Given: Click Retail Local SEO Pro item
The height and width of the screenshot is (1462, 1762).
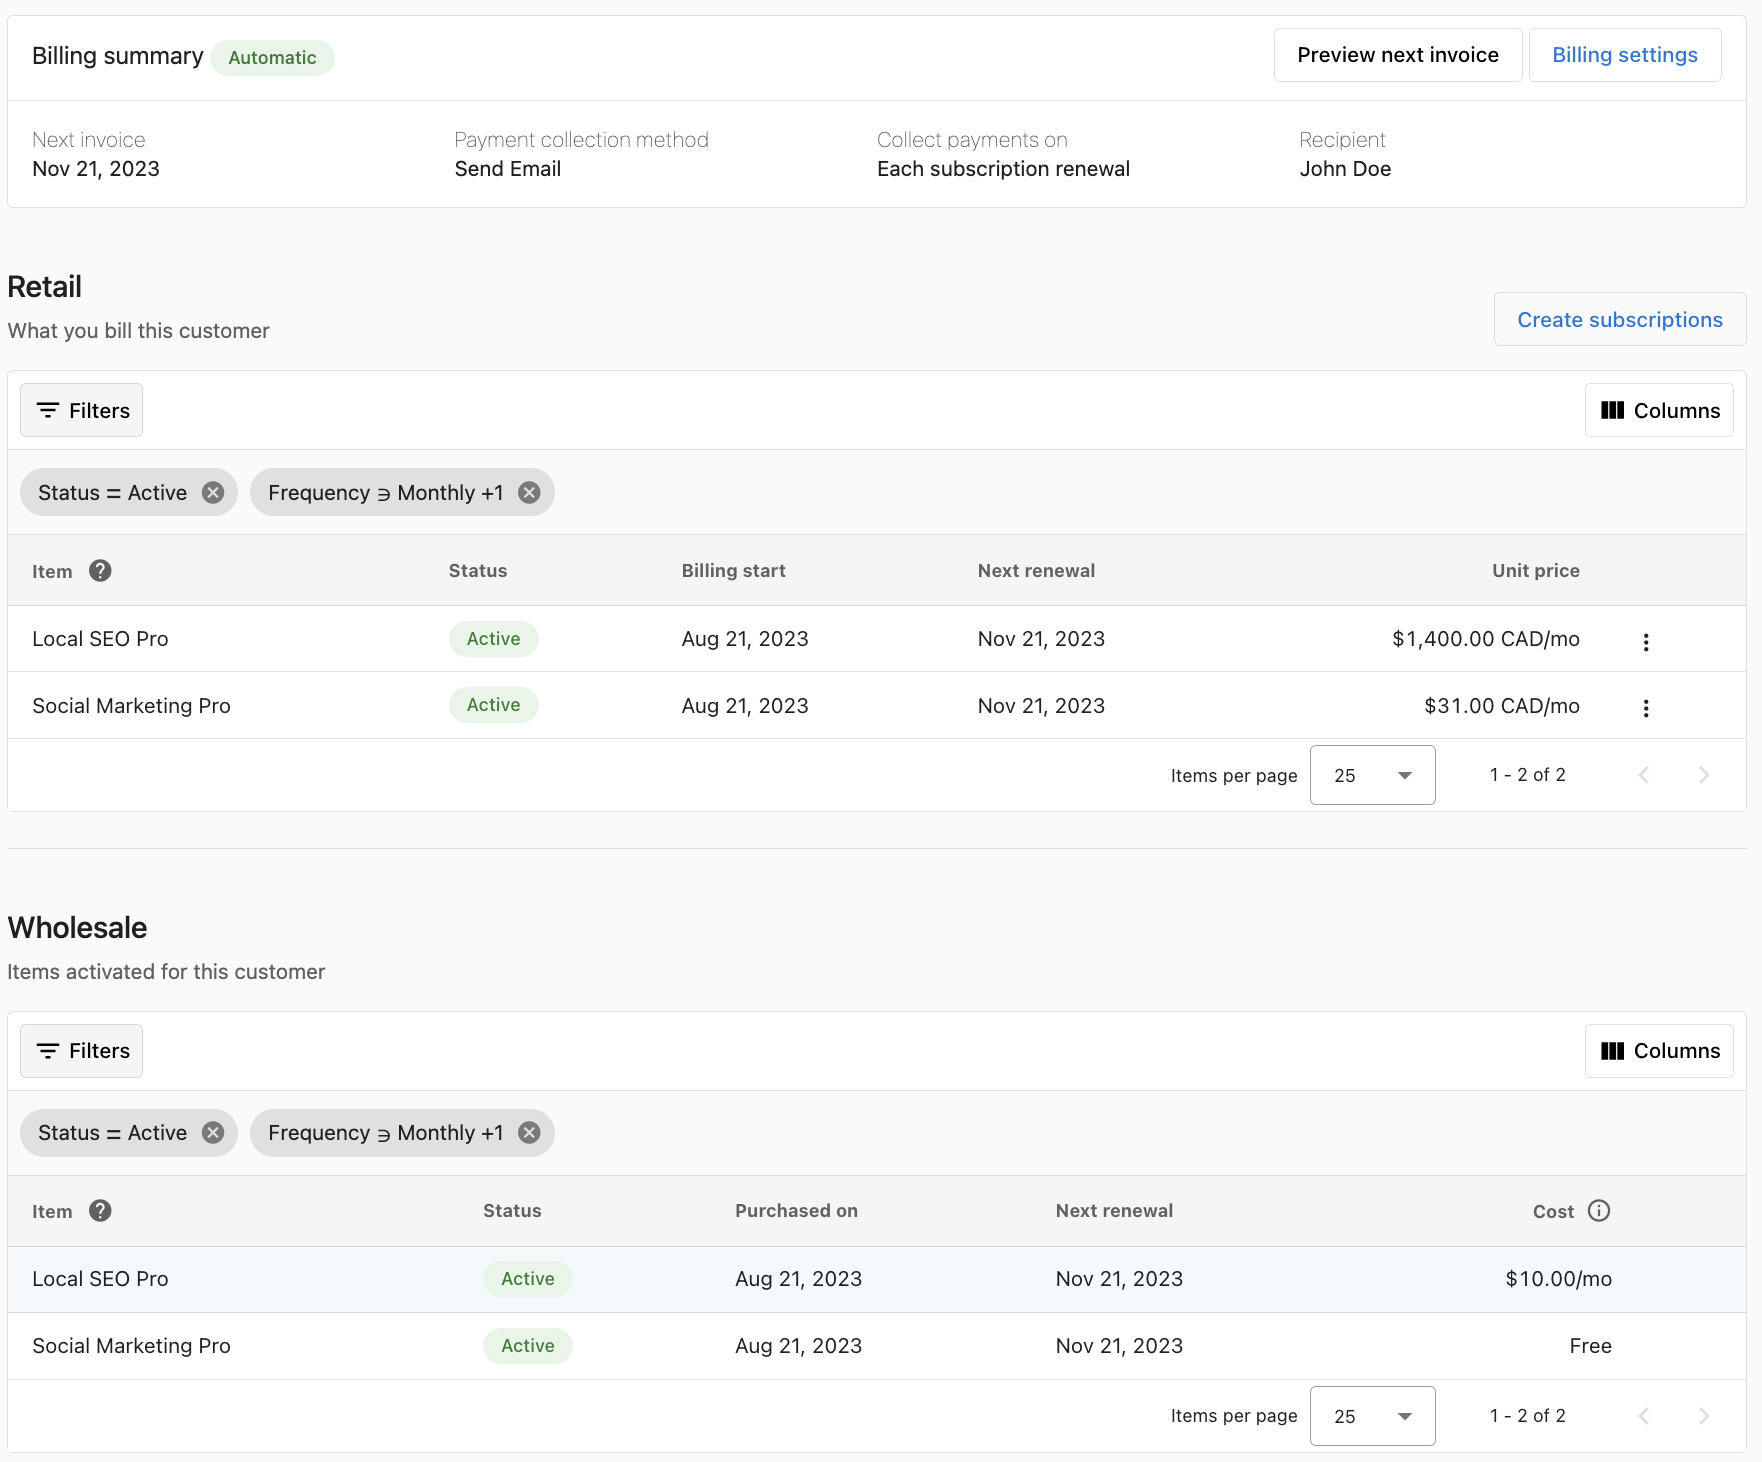Looking at the screenshot, I should (x=100, y=639).
